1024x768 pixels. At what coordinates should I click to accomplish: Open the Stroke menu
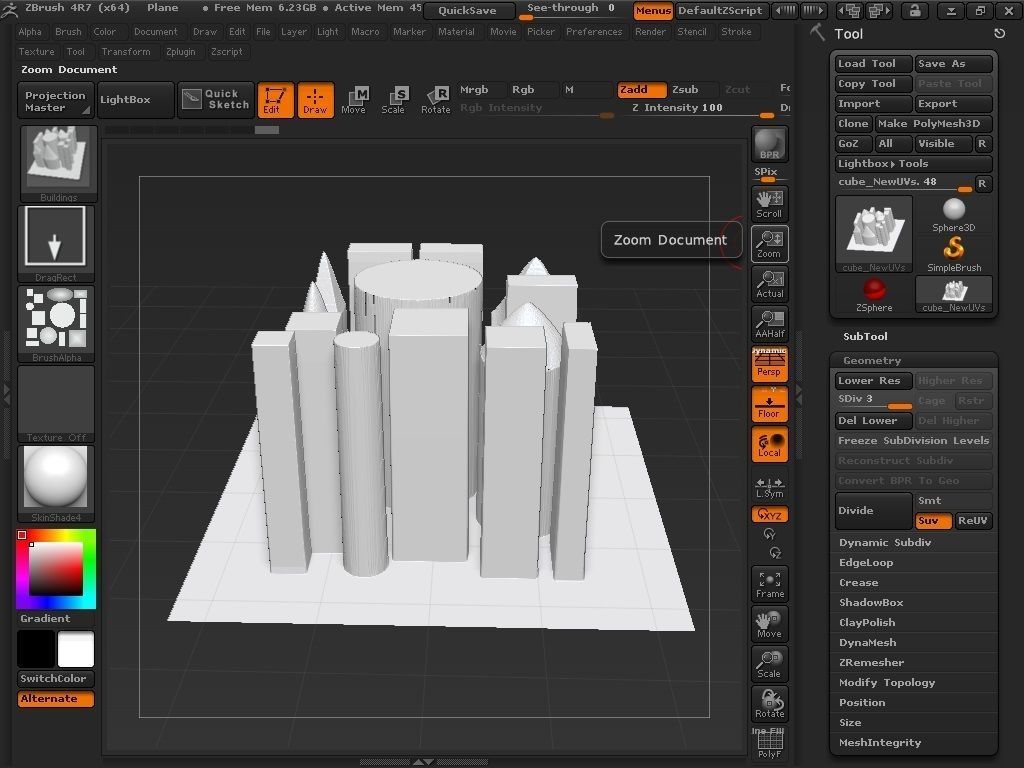[736, 31]
